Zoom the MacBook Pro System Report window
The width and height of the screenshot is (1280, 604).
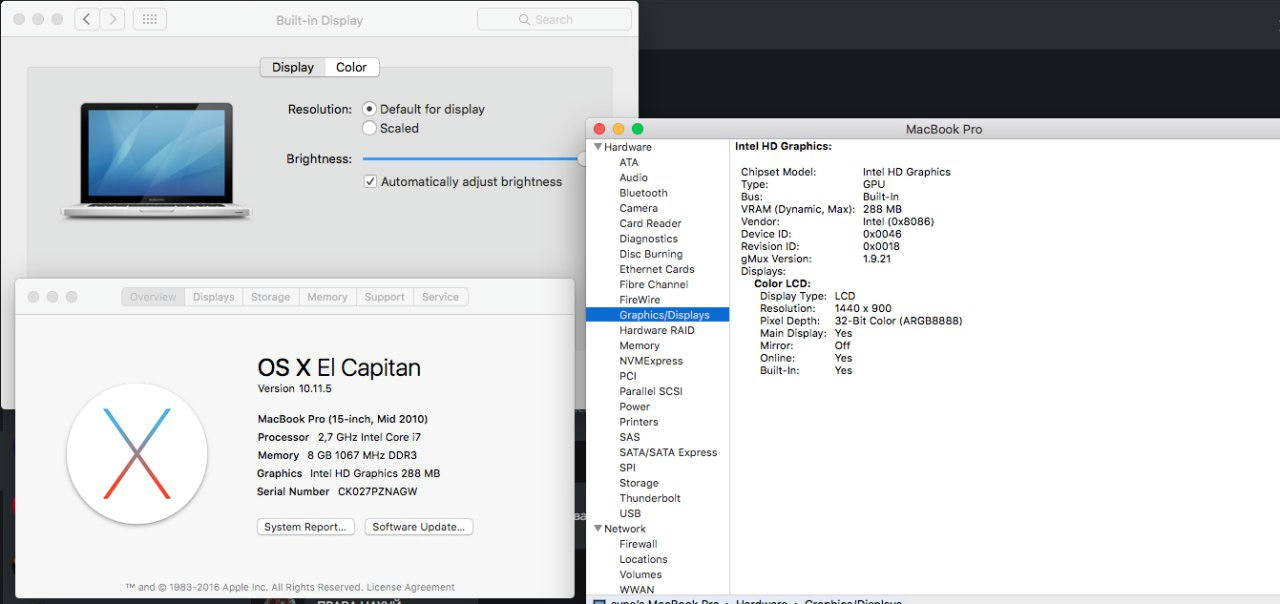tap(637, 129)
